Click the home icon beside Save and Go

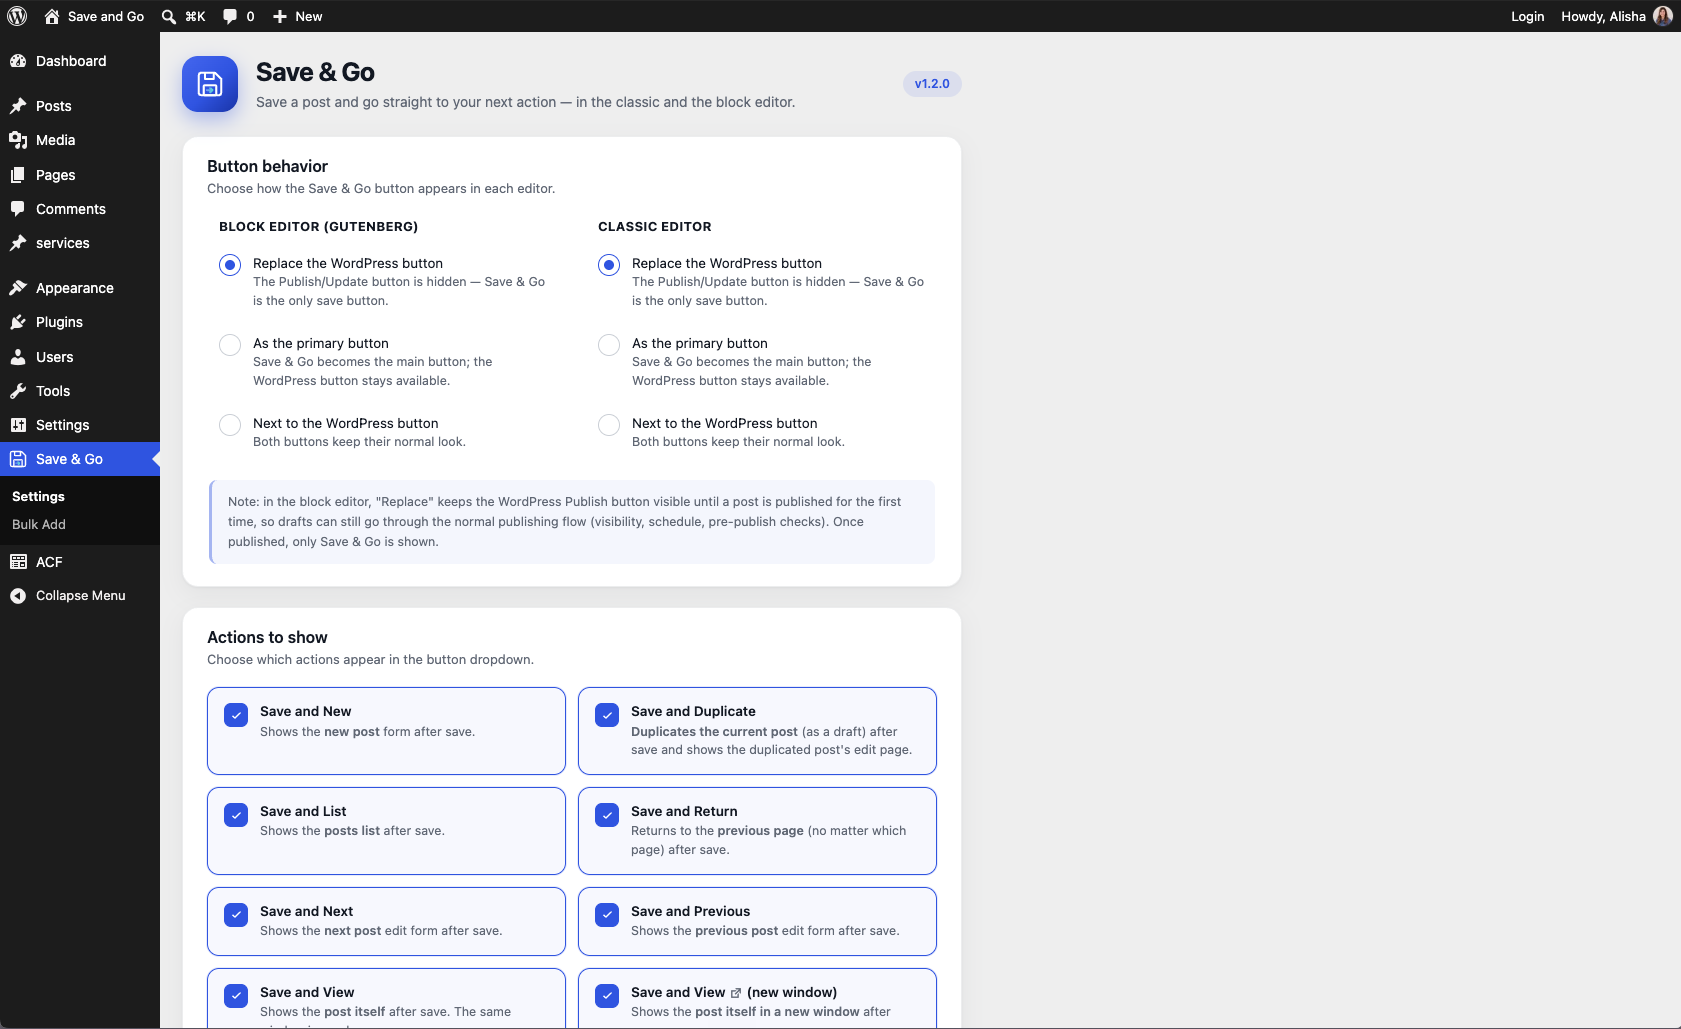coord(52,16)
